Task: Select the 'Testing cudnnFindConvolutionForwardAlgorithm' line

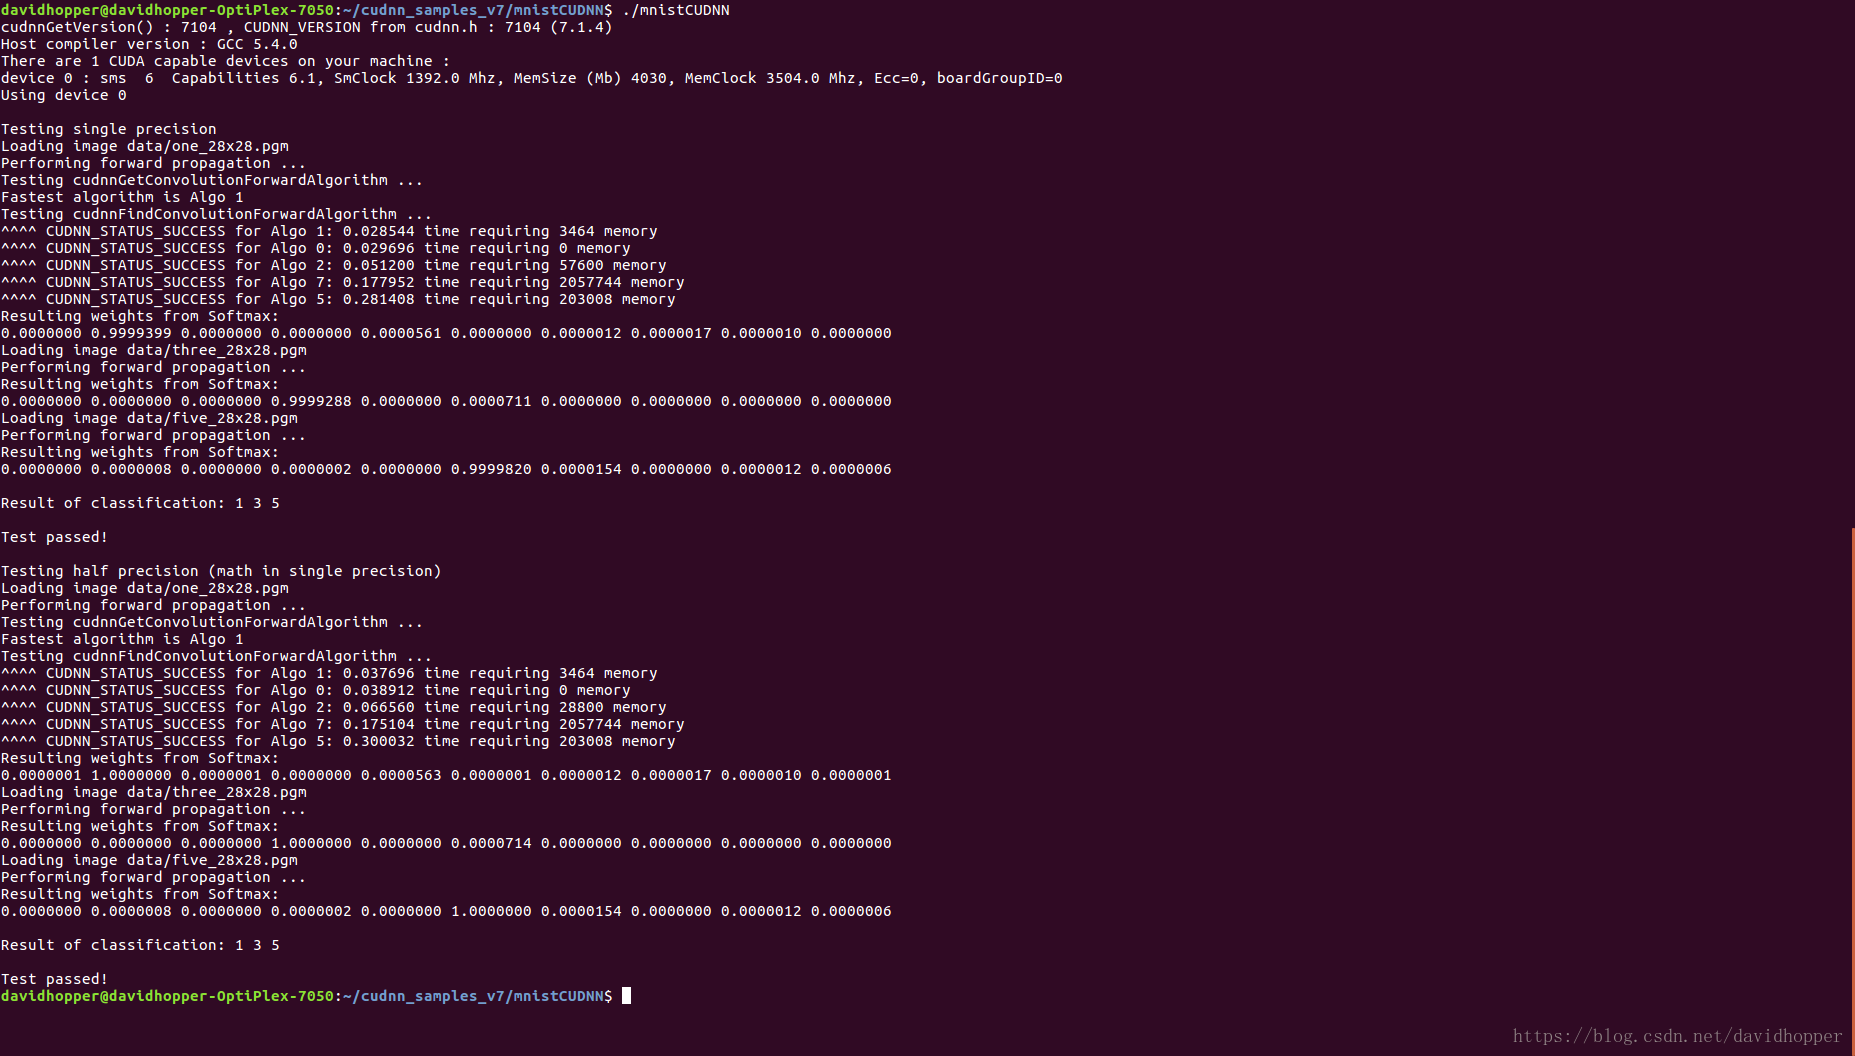Action: point(216,213)
